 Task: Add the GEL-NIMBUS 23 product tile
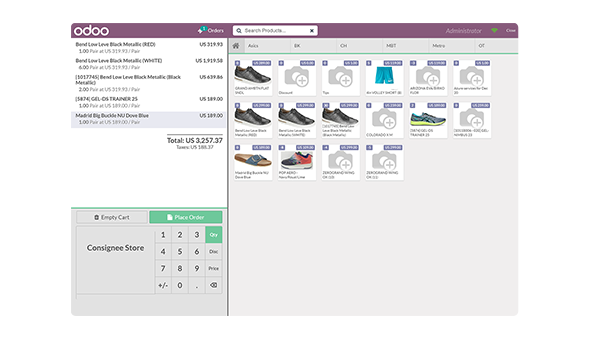472,120
